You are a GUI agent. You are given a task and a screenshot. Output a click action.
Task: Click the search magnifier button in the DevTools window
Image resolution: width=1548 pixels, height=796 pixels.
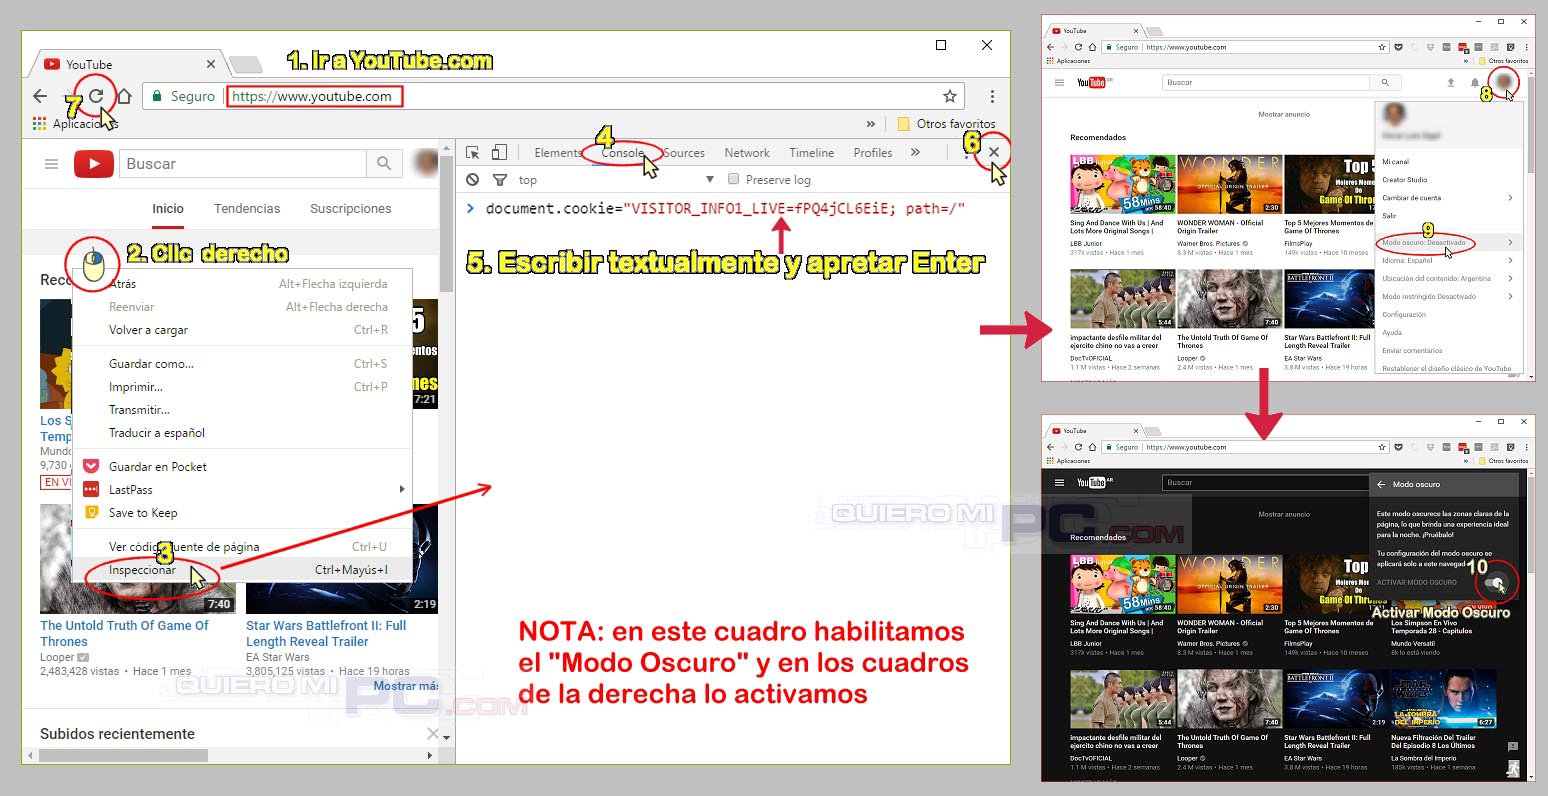tap(384, 163)
